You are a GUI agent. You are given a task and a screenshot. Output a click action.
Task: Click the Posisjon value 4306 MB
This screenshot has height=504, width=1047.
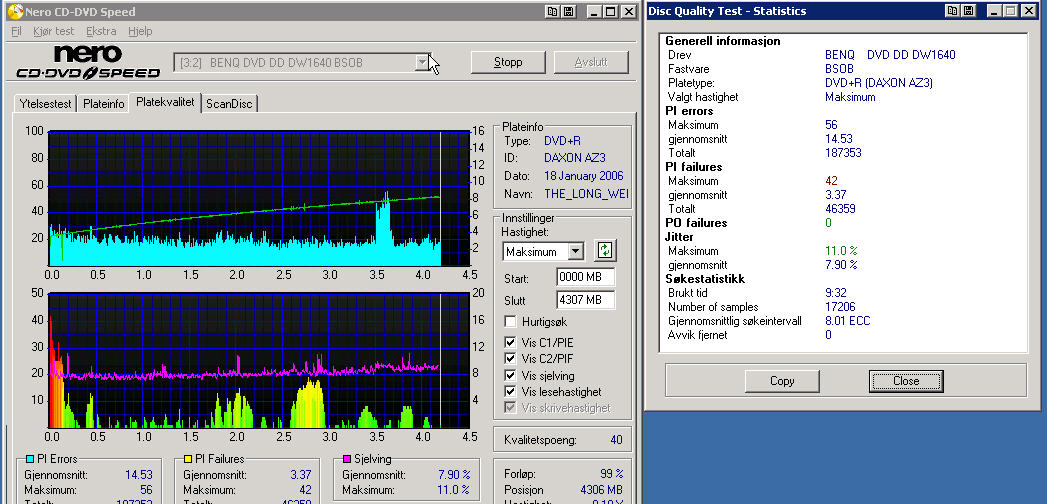602,489
